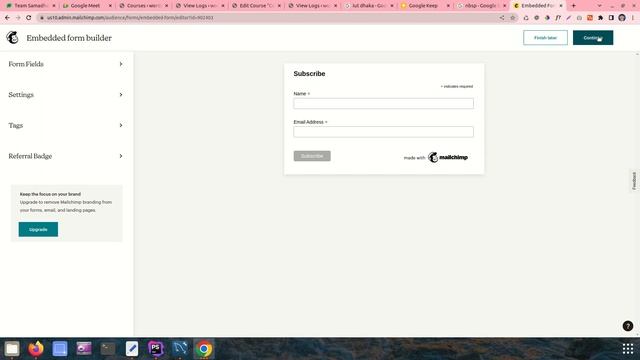Launch Firefox from the dock
Viewport: 640px width, 360px height.
coord(36,349)
